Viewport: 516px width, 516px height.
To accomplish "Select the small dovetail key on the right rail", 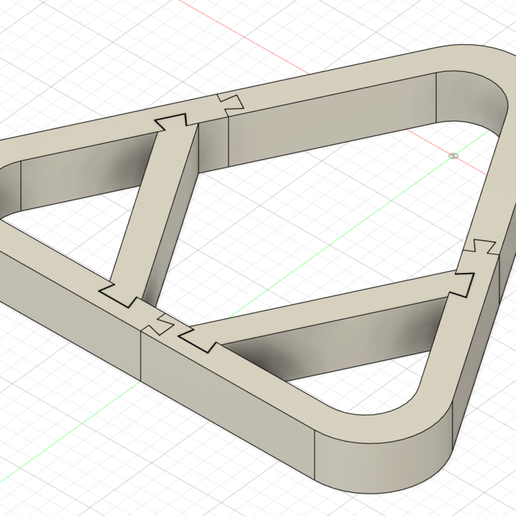I will click(483, 247).
